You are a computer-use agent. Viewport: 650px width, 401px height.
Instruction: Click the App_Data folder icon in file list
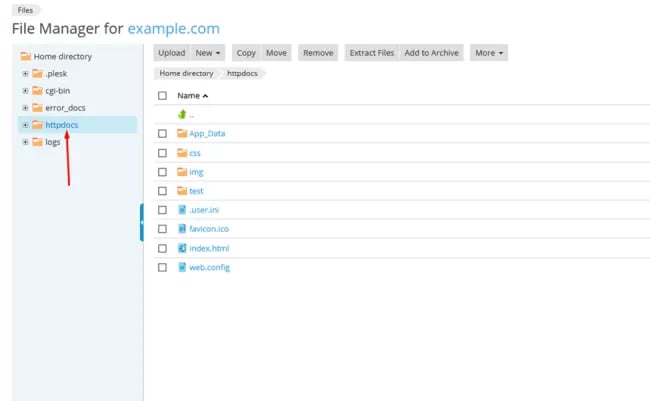[x=182, y=134]
